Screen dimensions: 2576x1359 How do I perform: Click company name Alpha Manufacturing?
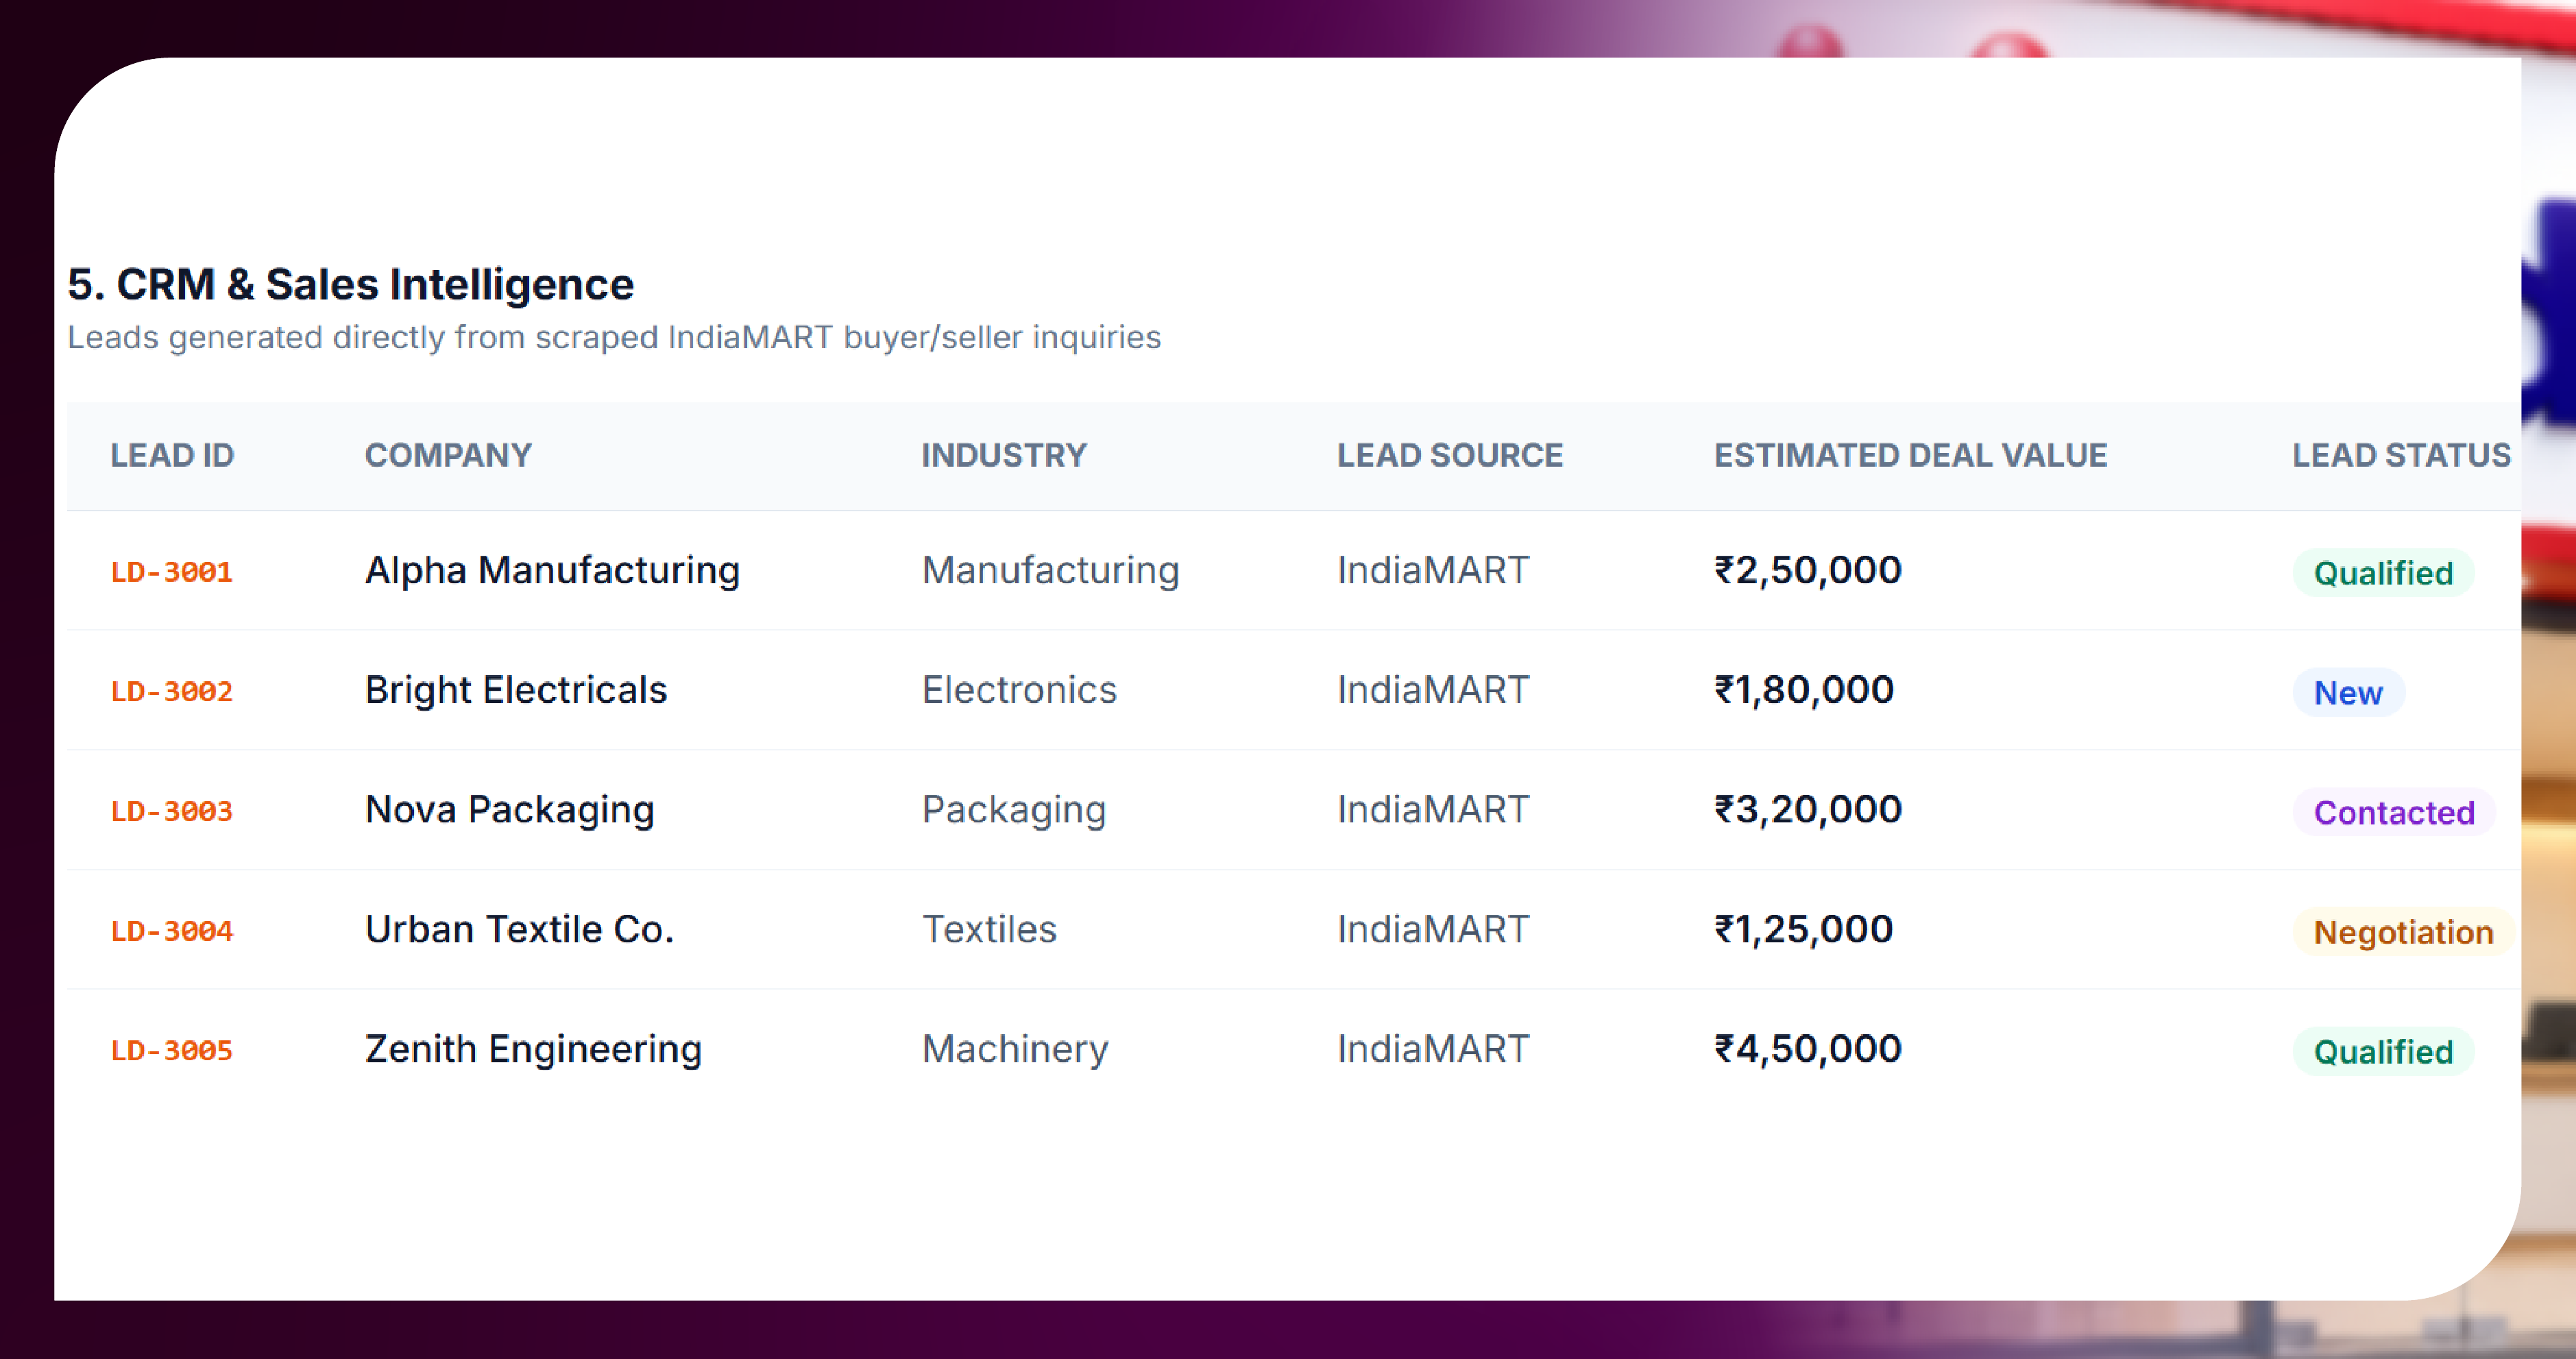[x=553, y=571]
